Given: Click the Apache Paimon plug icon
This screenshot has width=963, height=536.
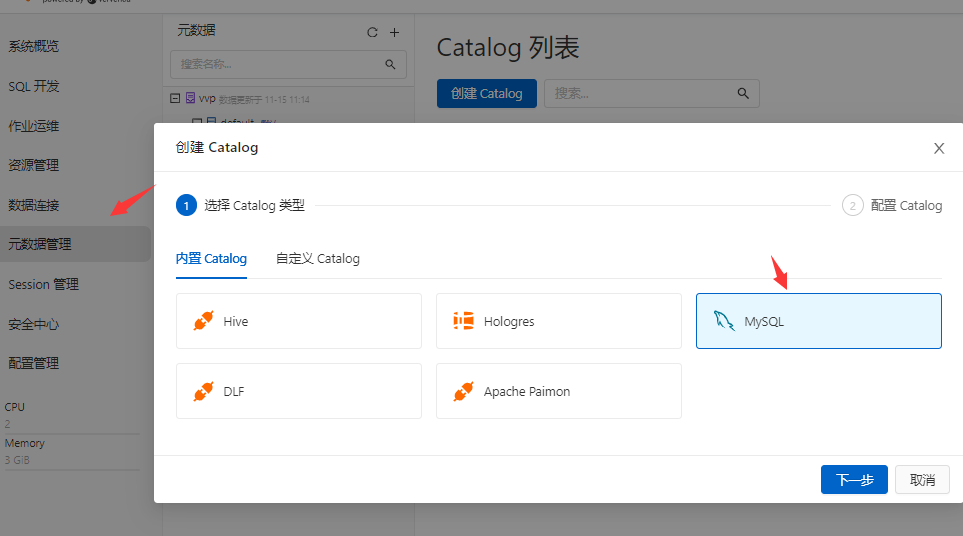Looking at the screenshot, I should [x=463, y=391].
